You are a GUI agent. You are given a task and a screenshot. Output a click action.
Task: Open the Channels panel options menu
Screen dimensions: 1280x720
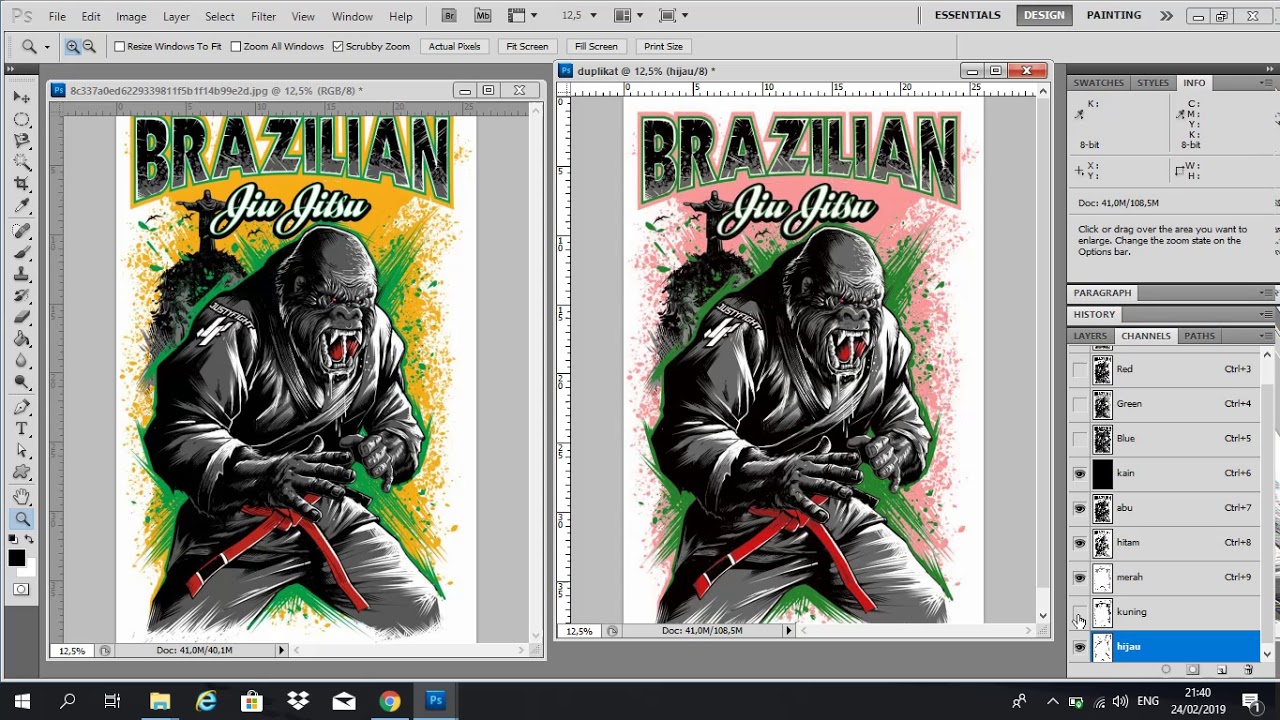(x=1267, y=336)
